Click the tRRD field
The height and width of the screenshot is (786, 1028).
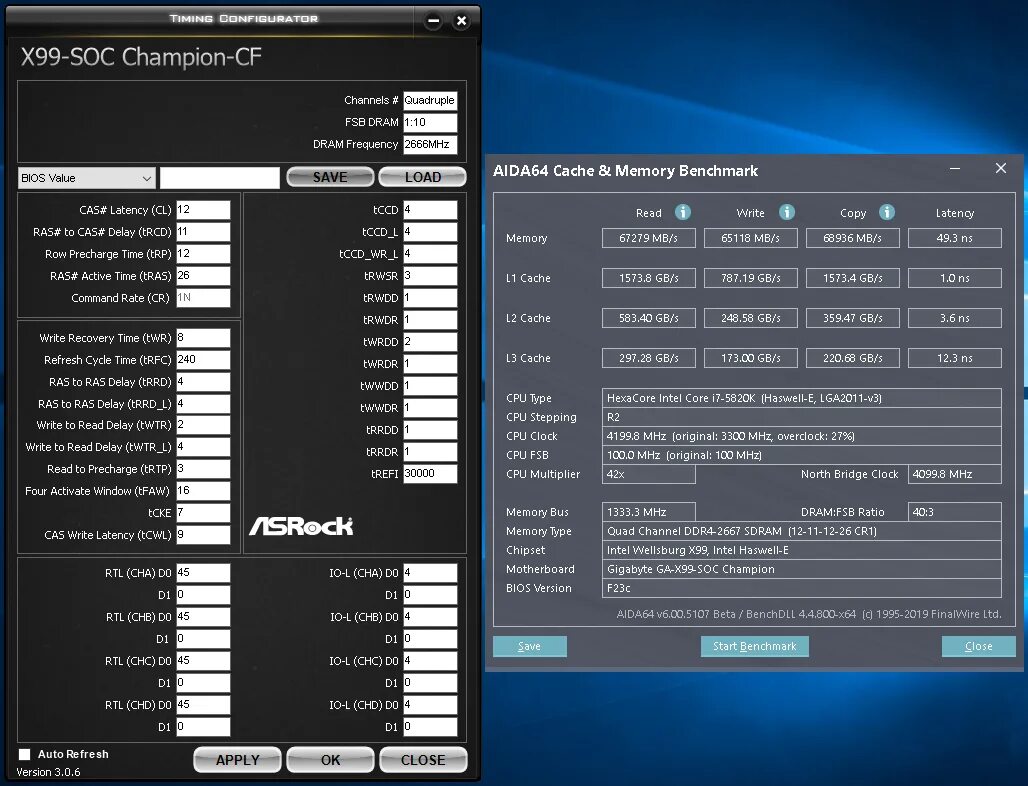point(203,382)
